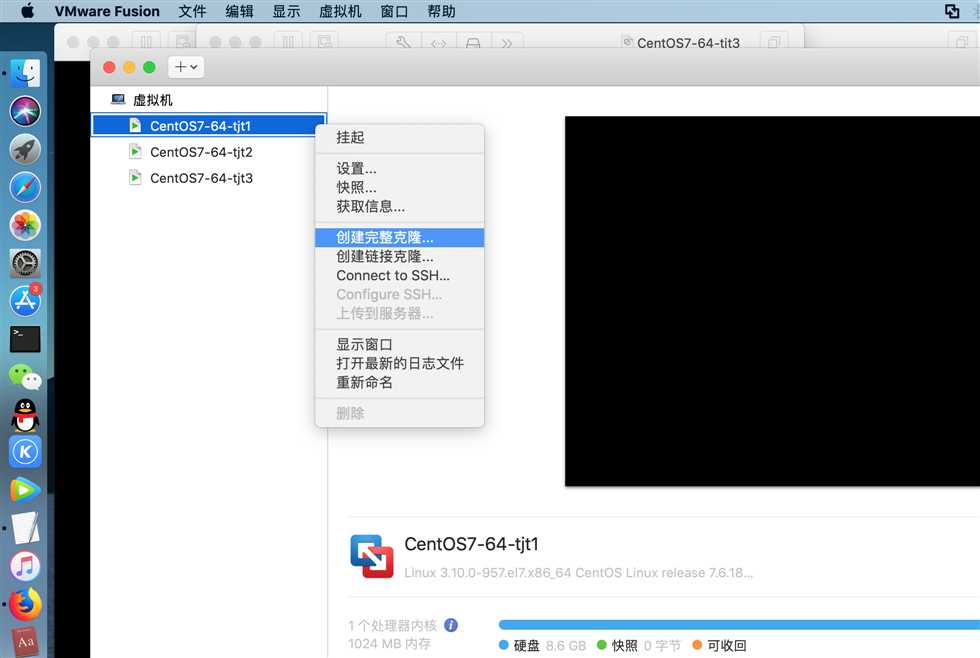
Task: Choose 获取信息... from context menu
Action: pyautogui.click(x=399, y=206)
